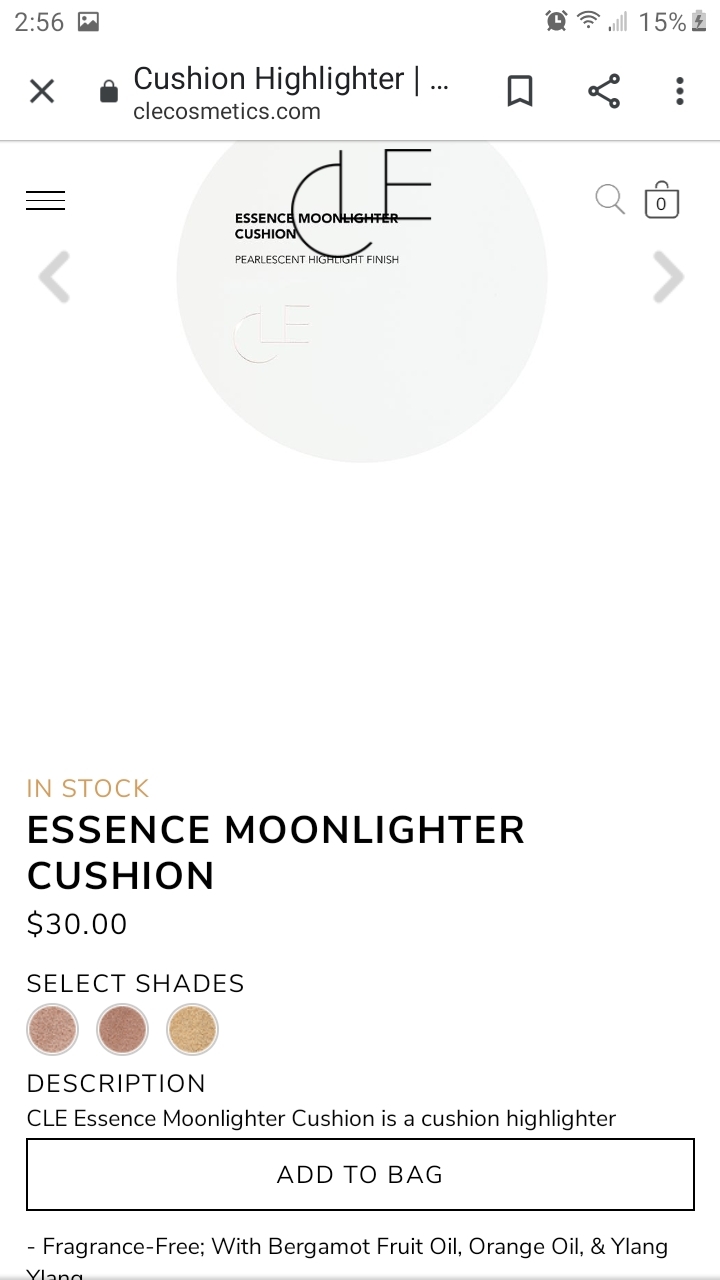The width and height of the screenshot is (720, 1280).
Task: Select the first pink shade swatch
Action: pyautogui.click(x=52, y=1029)
